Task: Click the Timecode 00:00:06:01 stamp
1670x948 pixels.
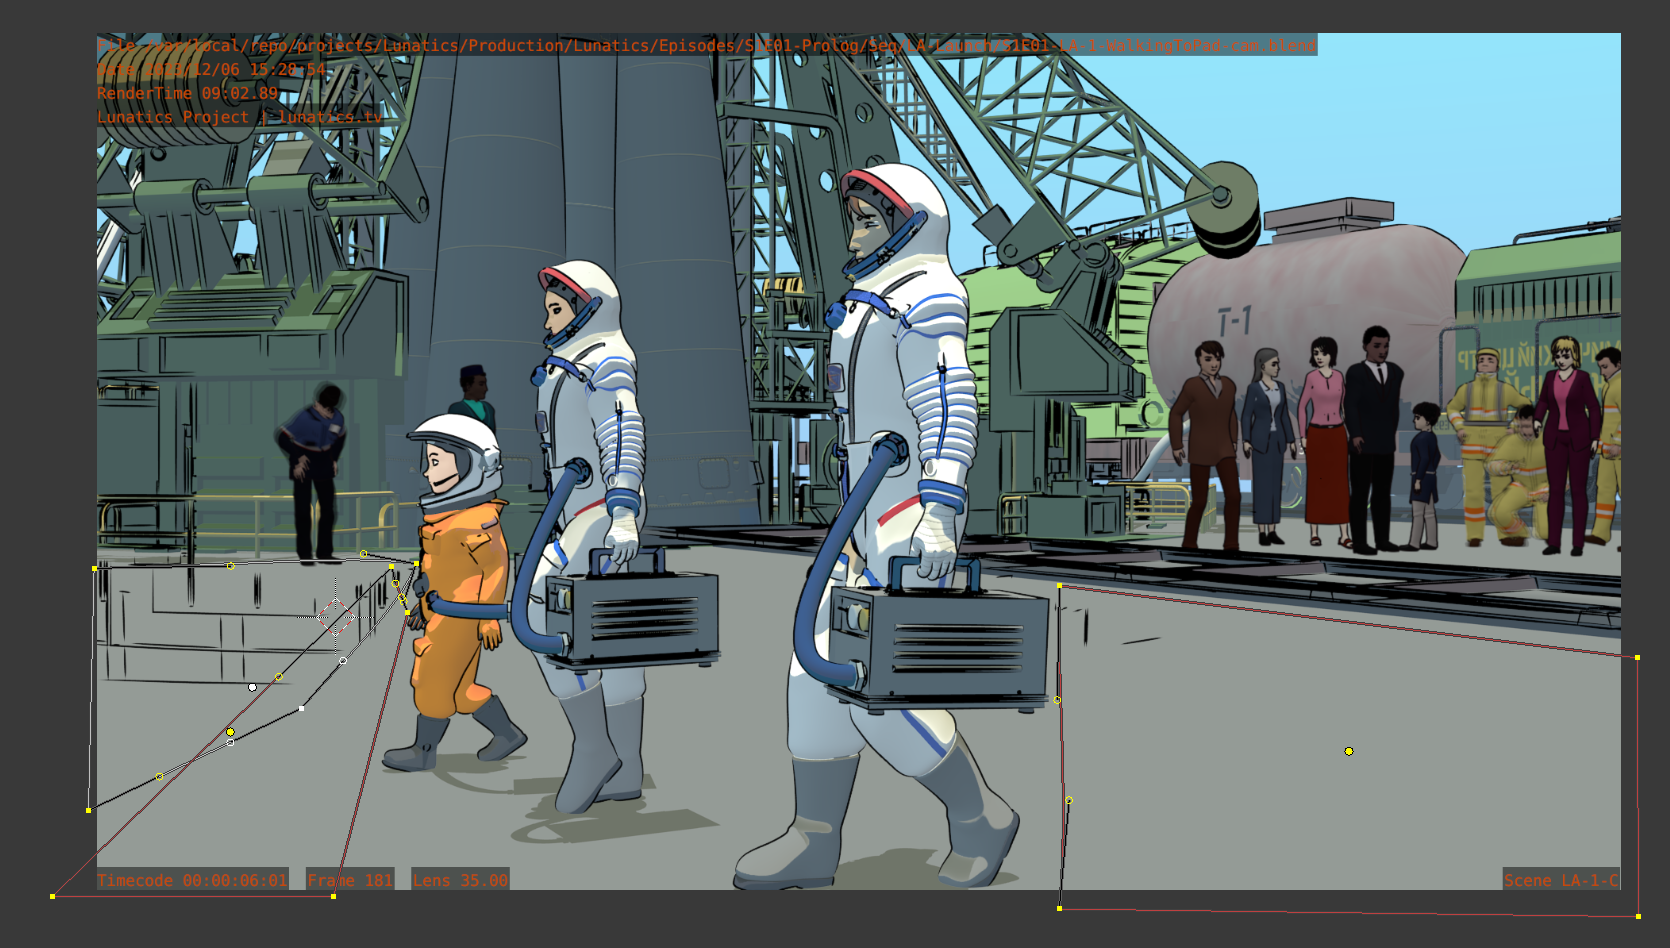Action: pyautogui.click(x=192, y=880)
